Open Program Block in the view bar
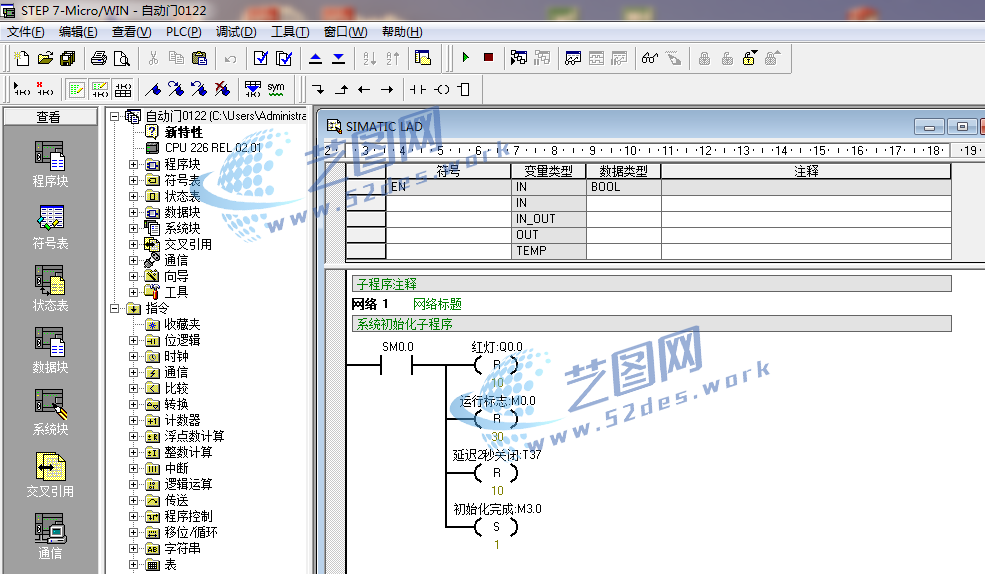The height and width of the screenshot is (574, 985). 50,164
